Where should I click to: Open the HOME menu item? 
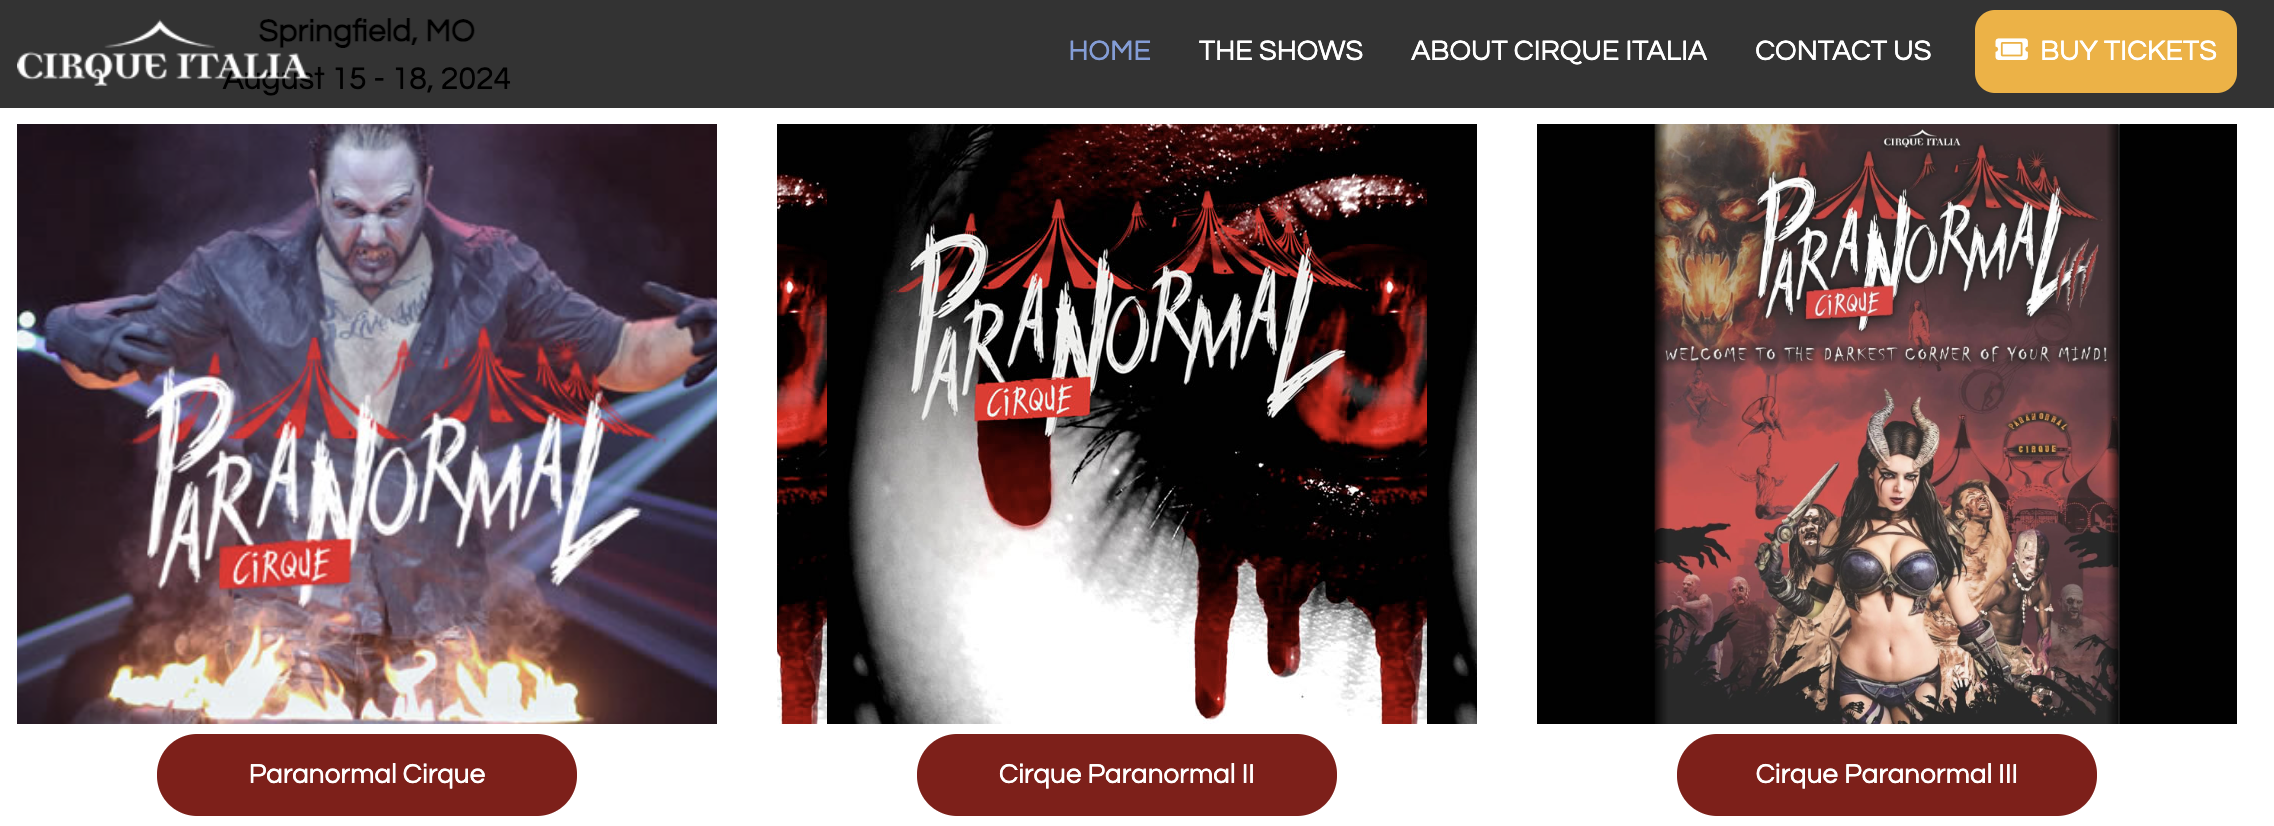[1109, 50]
